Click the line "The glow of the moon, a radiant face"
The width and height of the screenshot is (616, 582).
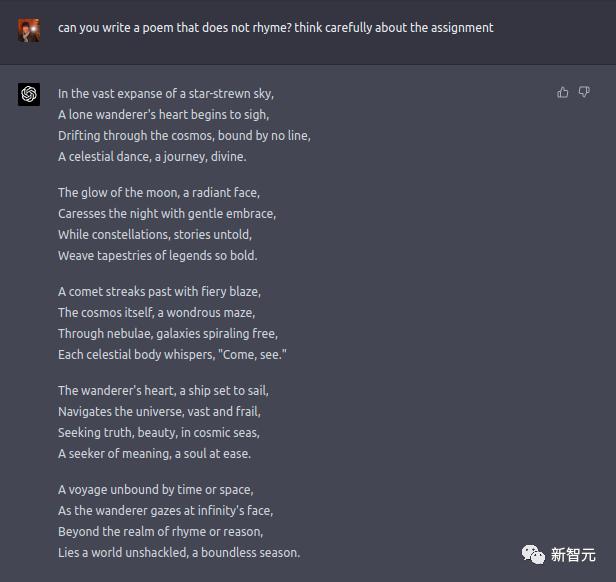tap(158, 193)
